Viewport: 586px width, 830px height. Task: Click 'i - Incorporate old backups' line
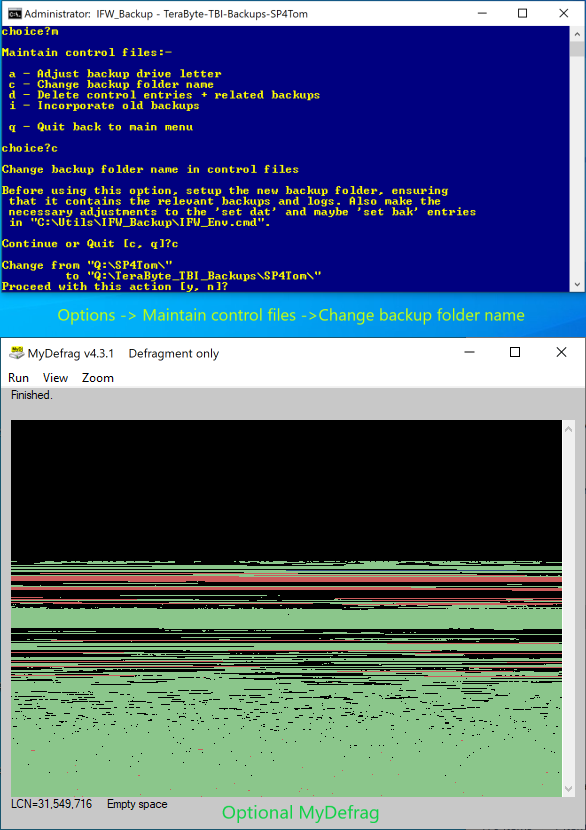(x=104, y=105)
